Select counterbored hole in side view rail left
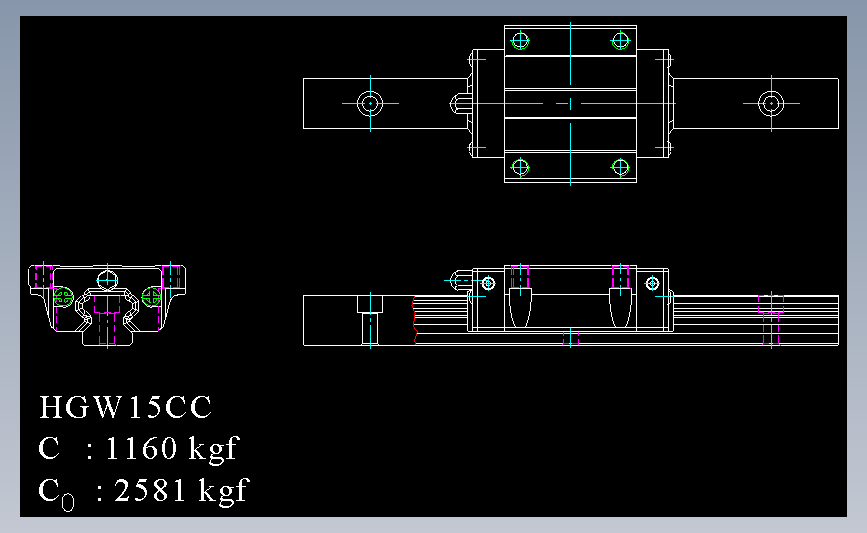 pos(370,320)
